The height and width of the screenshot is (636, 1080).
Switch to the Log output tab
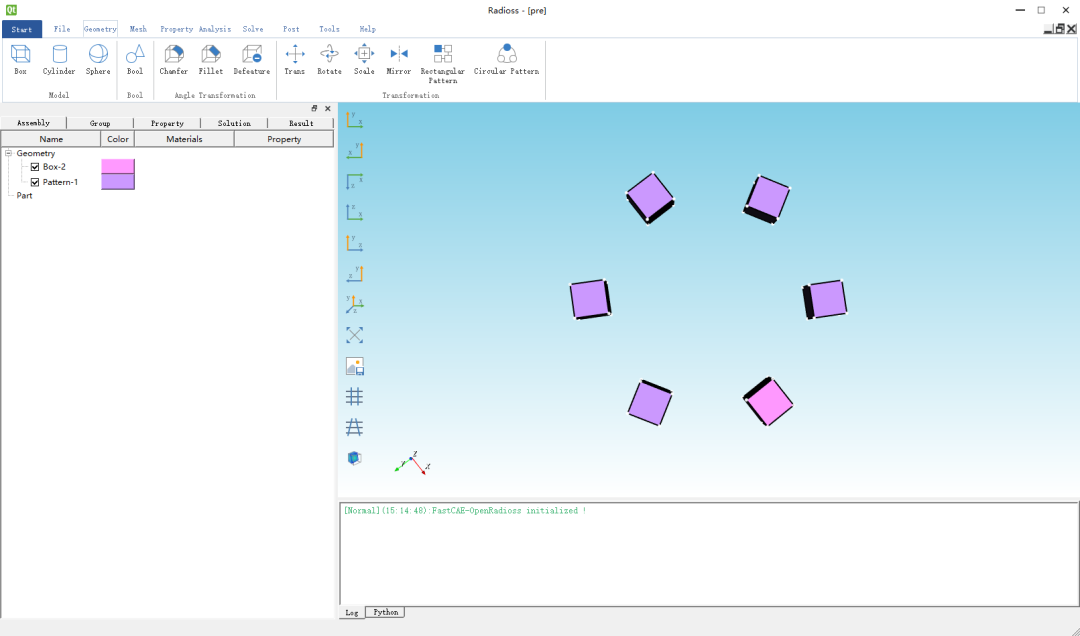tap(352, 613)
